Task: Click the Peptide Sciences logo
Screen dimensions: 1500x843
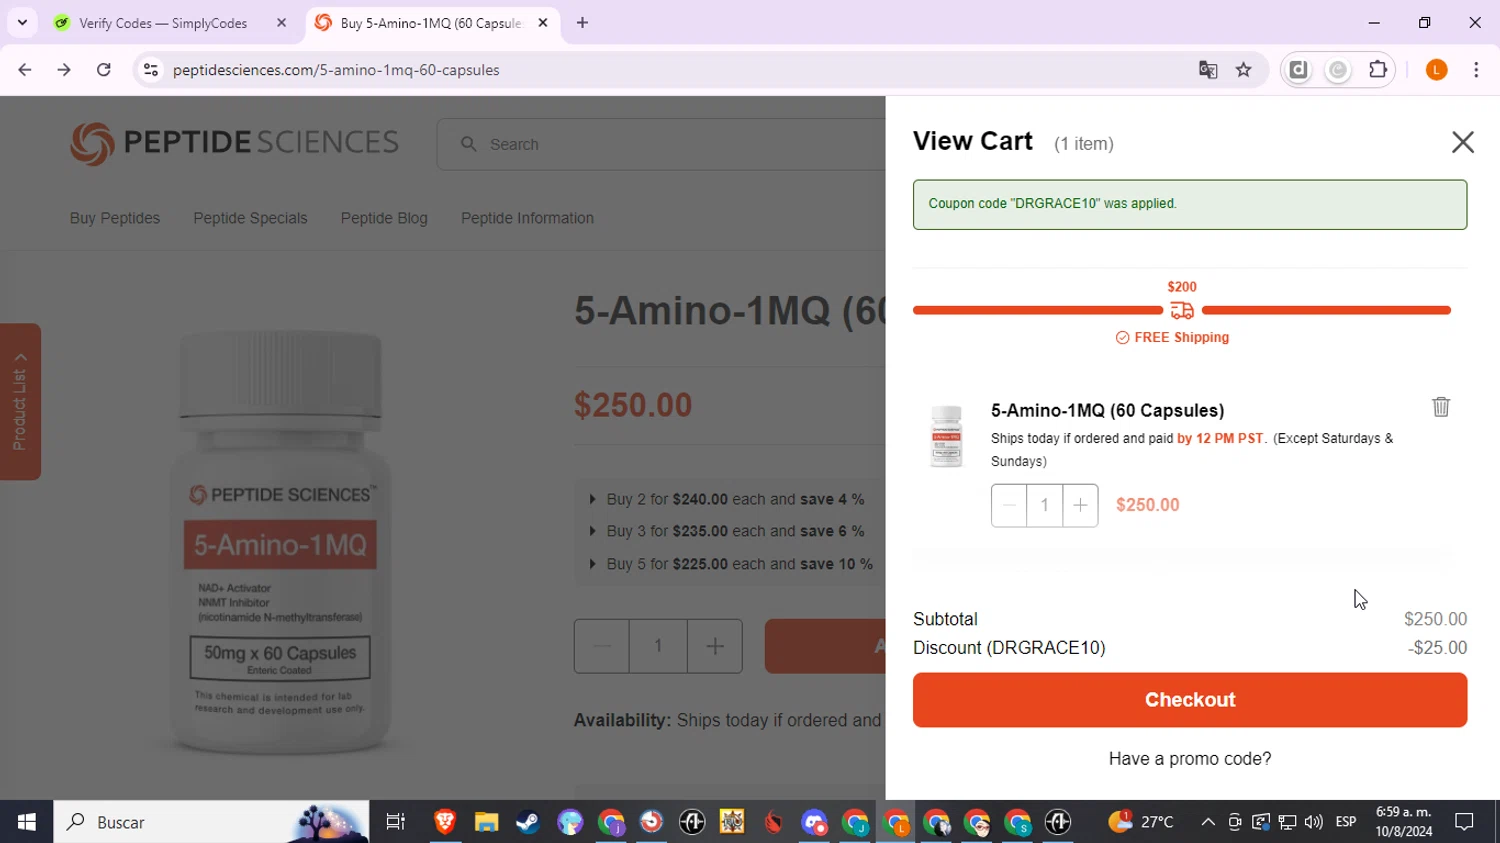Action: 234,143
